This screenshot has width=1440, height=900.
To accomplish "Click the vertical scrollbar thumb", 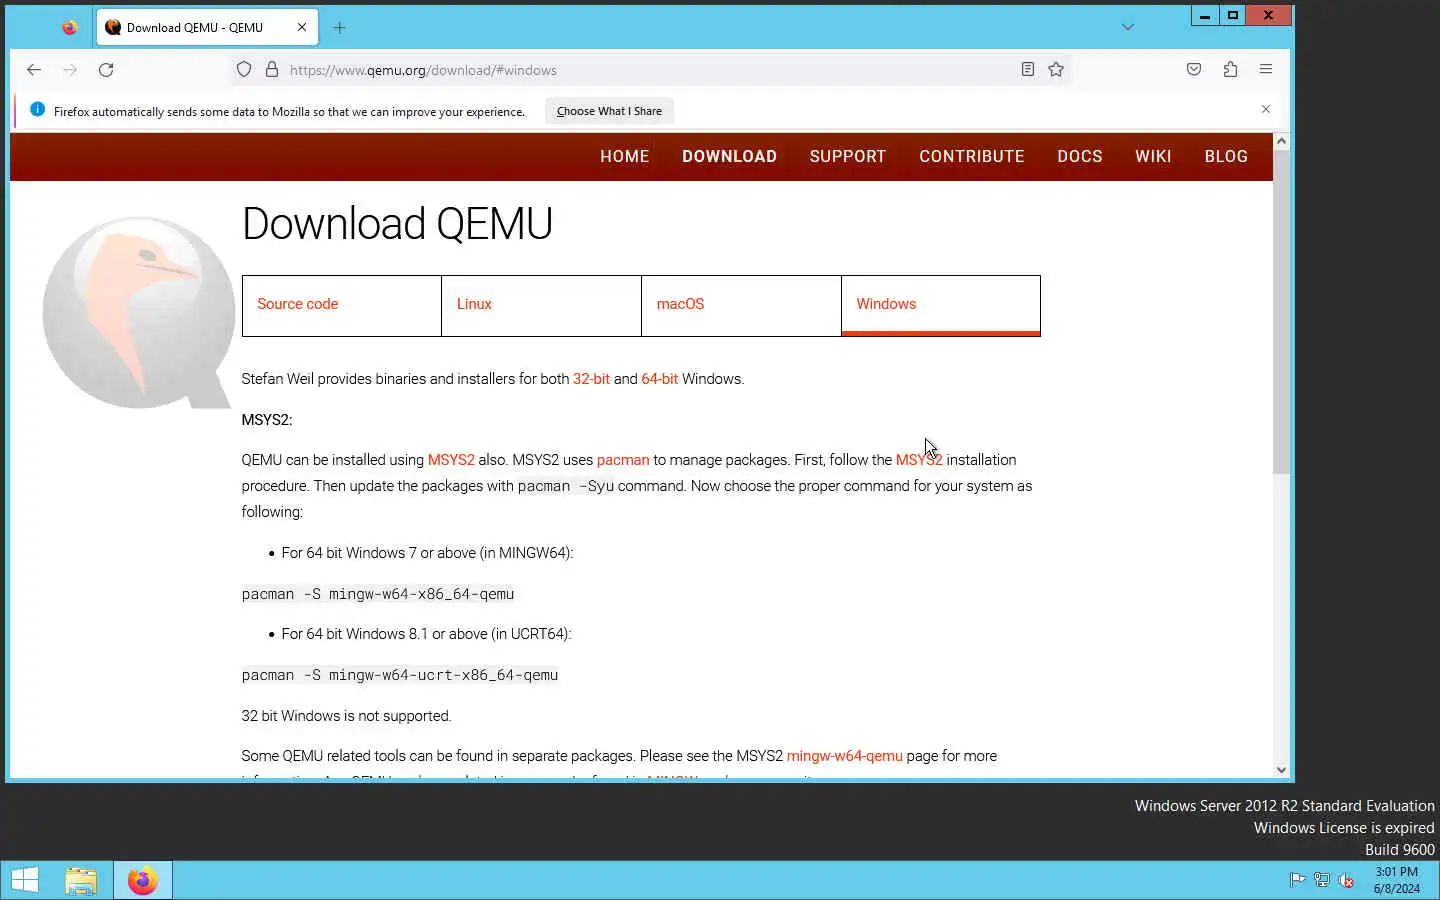I will [x=1281, y=312].
